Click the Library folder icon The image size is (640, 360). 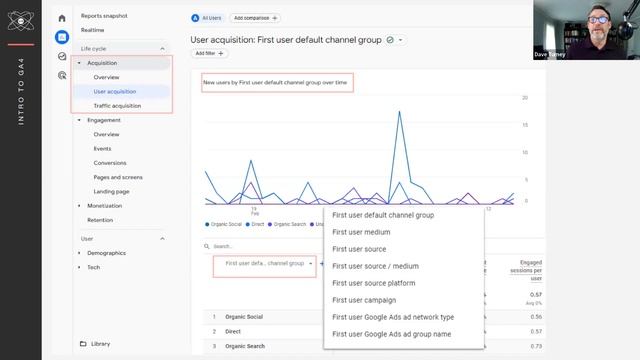pyautogui.click(x=83, y=344)
